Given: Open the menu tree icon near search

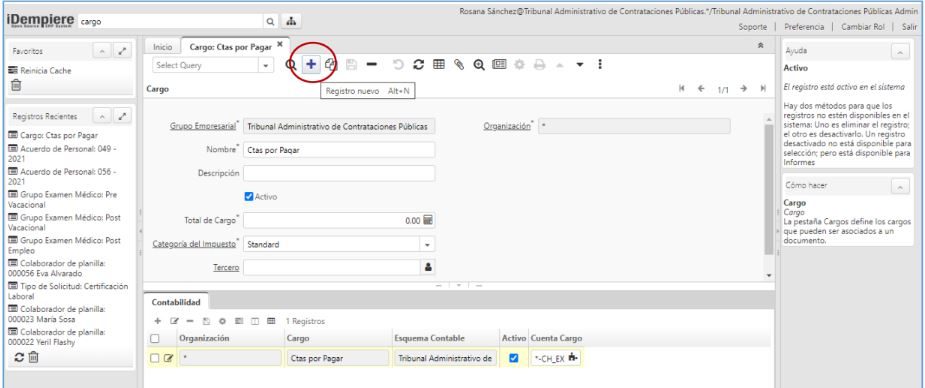Looking at the screenshot, I should point(290,21).
